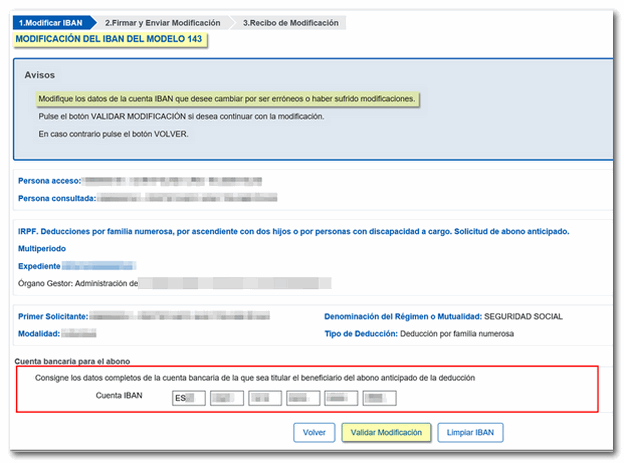
Task: Click into the fifth IBAN account field
Action: tap(341, 398)
